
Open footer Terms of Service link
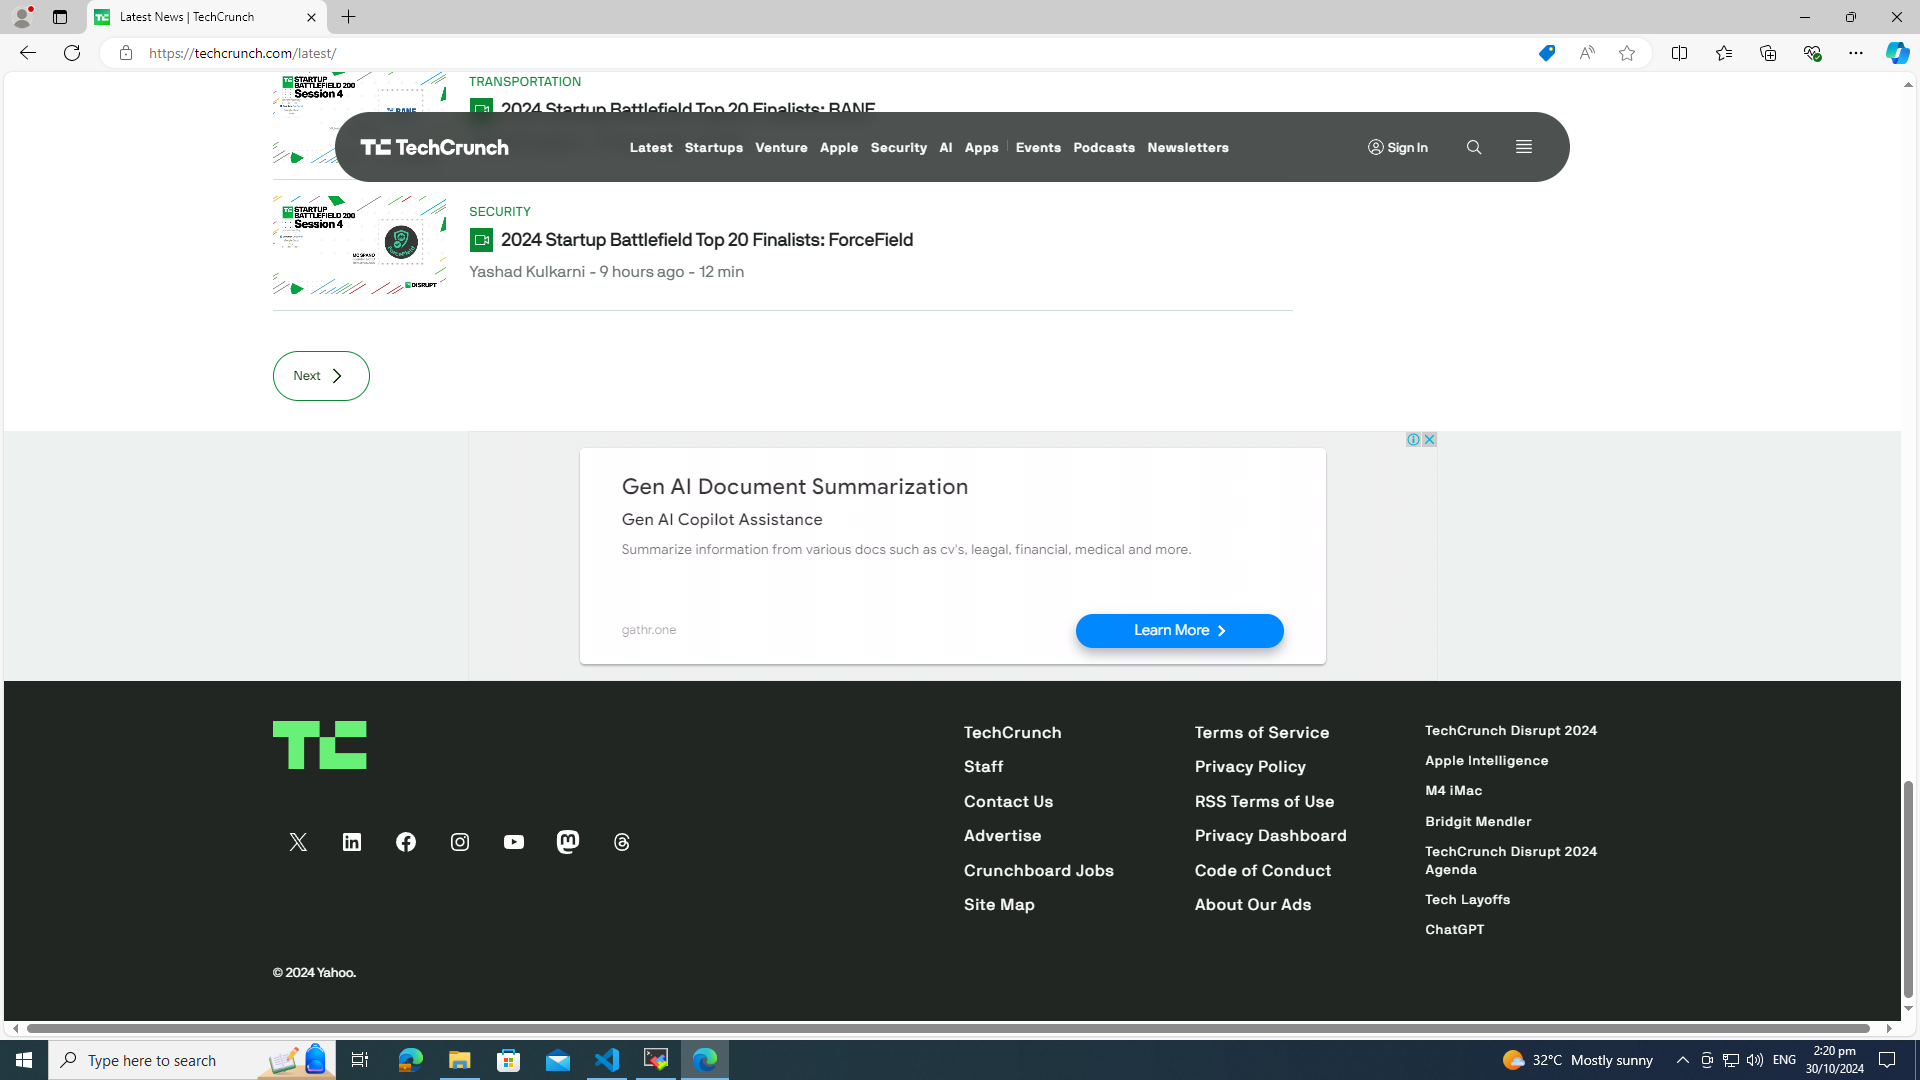pyautogui.click(x=1262, y=733)
